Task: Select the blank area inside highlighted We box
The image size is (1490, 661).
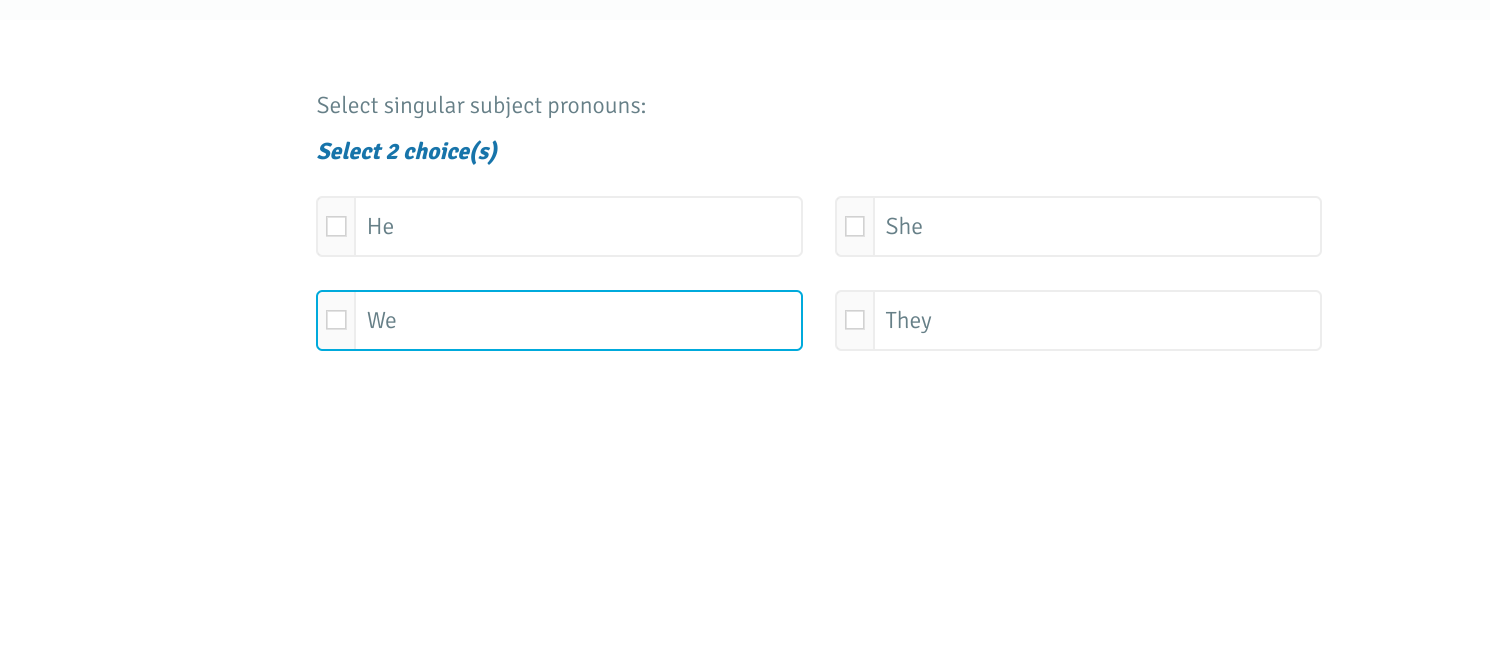Action: tap(600, 321)
